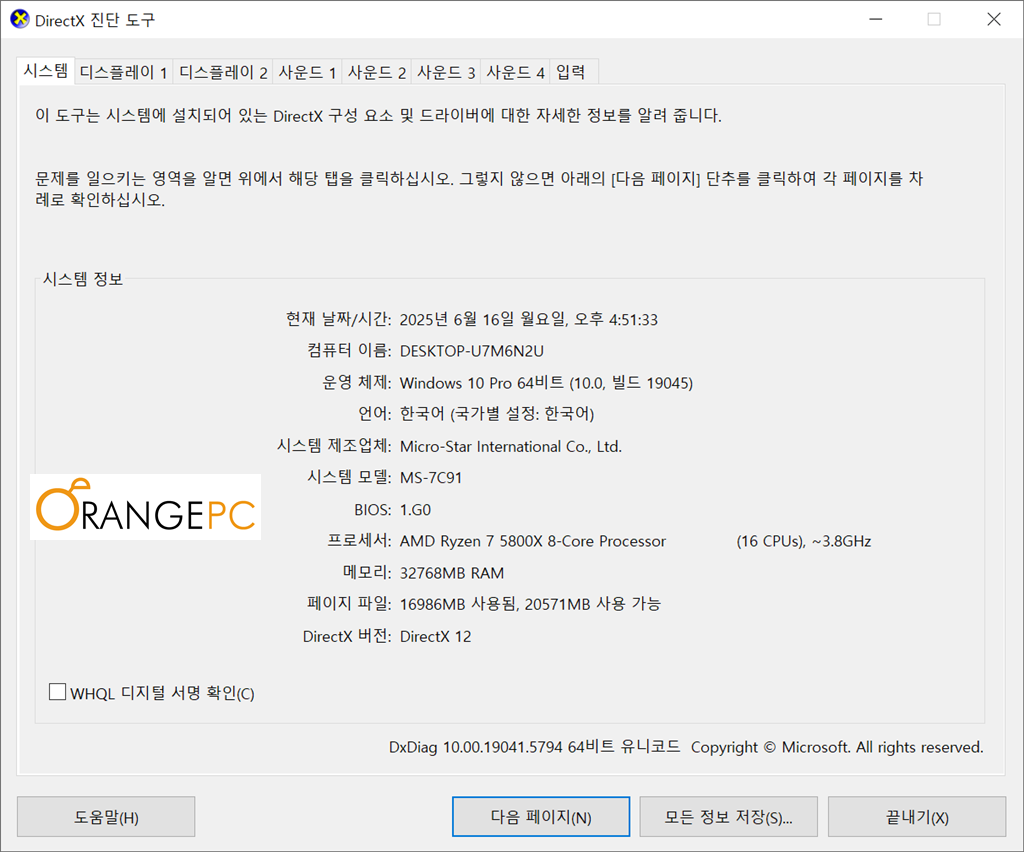Minimize the DirectX 진단 도구 window
1024x852 pixels.
click(876, 20)
